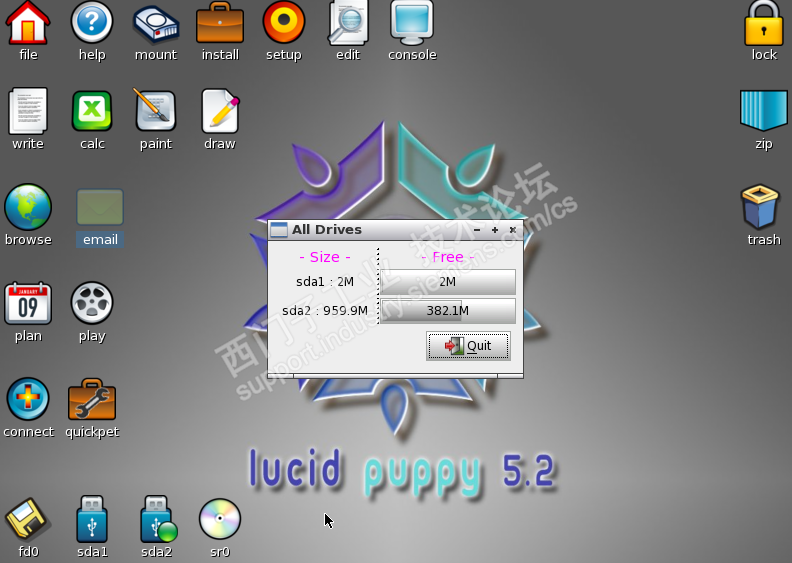The height and width of the screenshot is (563, 792).
Task: Open the connect internet wizard icon
Action: 28,399
